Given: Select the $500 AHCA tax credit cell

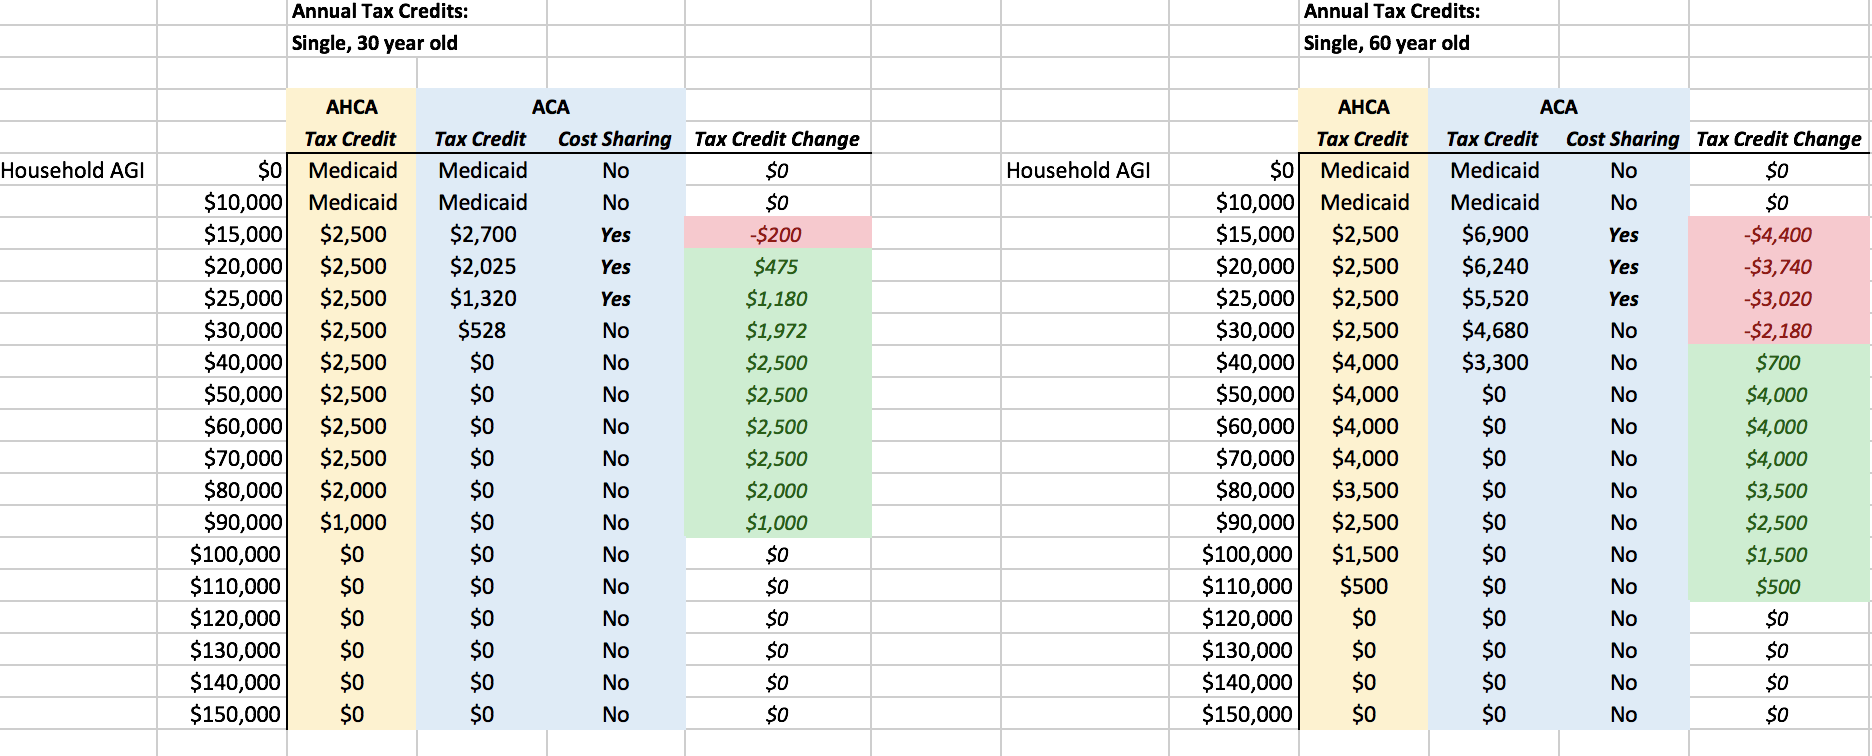Looking at the screenshot, I should (x=1364, y=587).
